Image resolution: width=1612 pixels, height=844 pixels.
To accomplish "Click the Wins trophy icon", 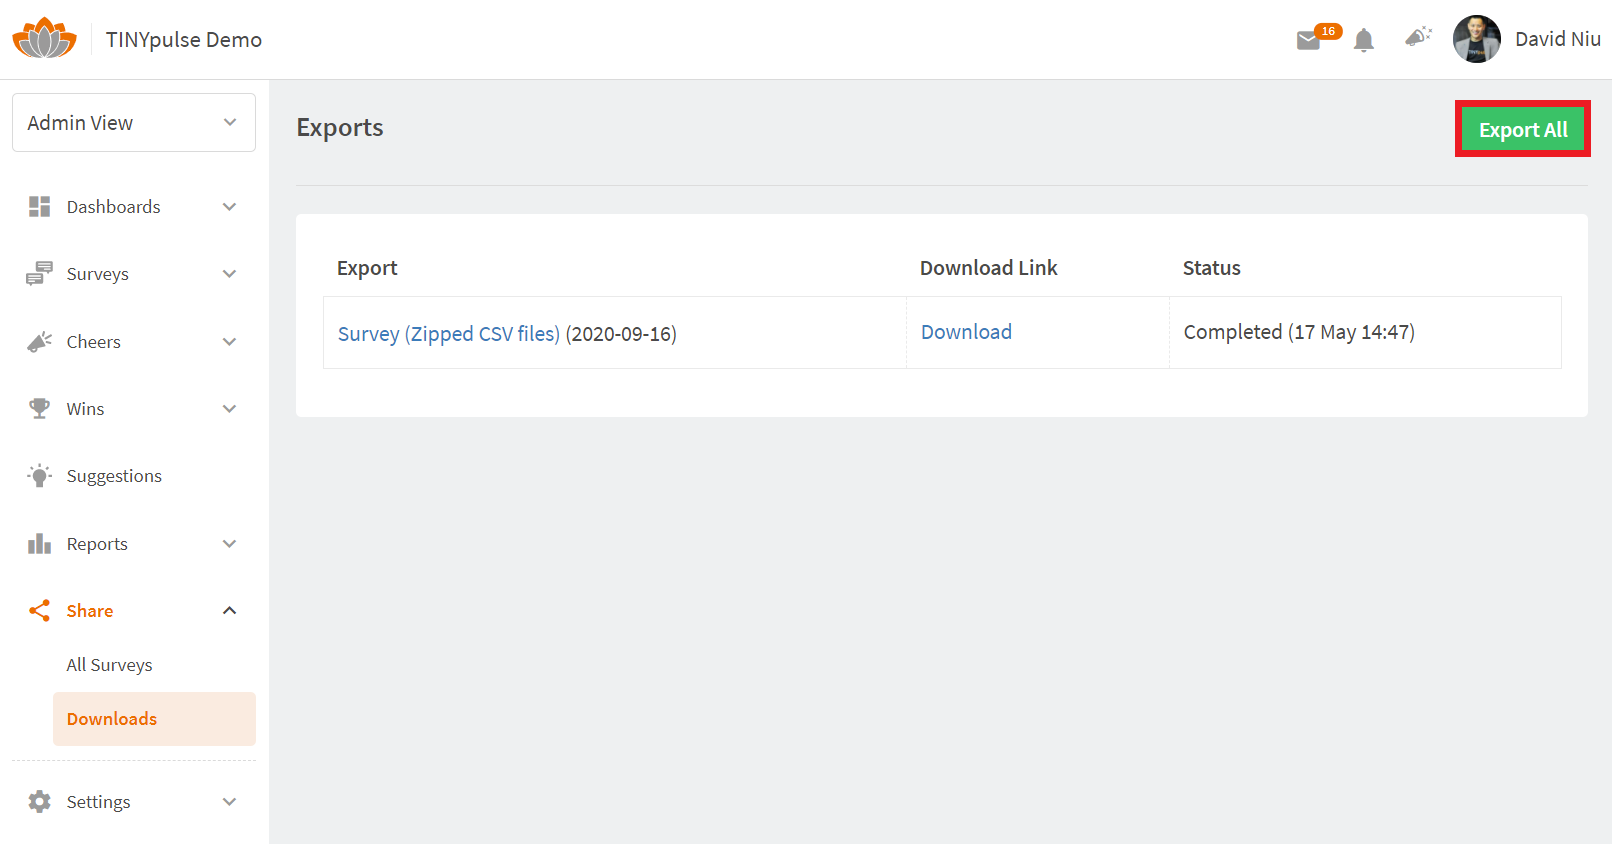I will pyautogui.click(x=39, y=409).
